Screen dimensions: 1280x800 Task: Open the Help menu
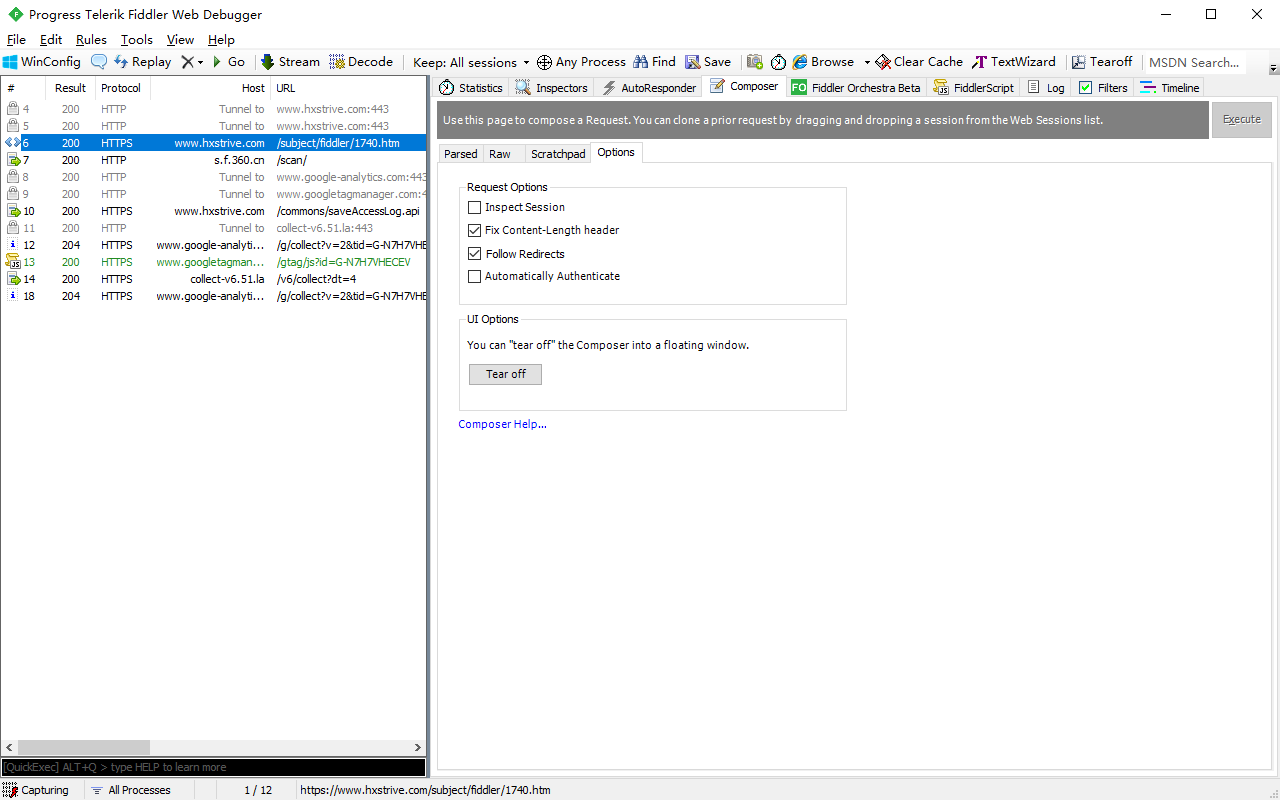pyautogui.click(x=221, y=40)
